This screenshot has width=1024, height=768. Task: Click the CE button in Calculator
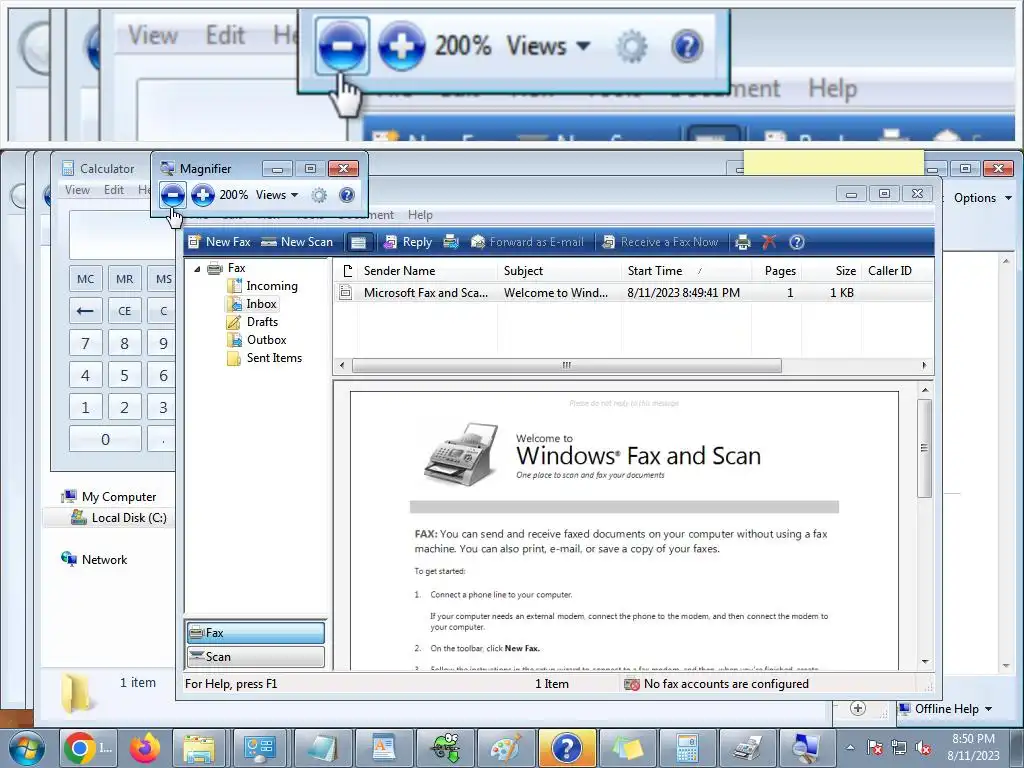click(x=124, y=311)
